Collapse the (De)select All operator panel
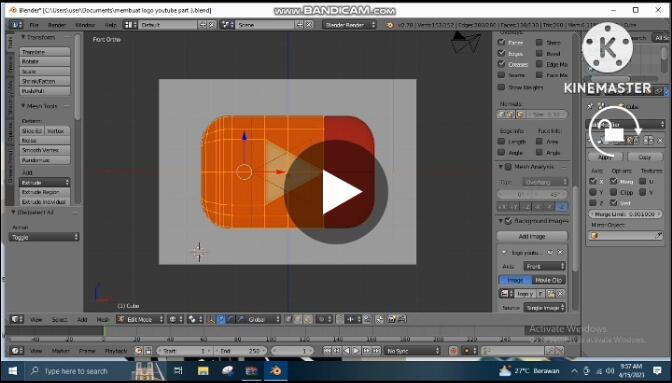Viewport: 672px width, 383px height. click(13, 212)
